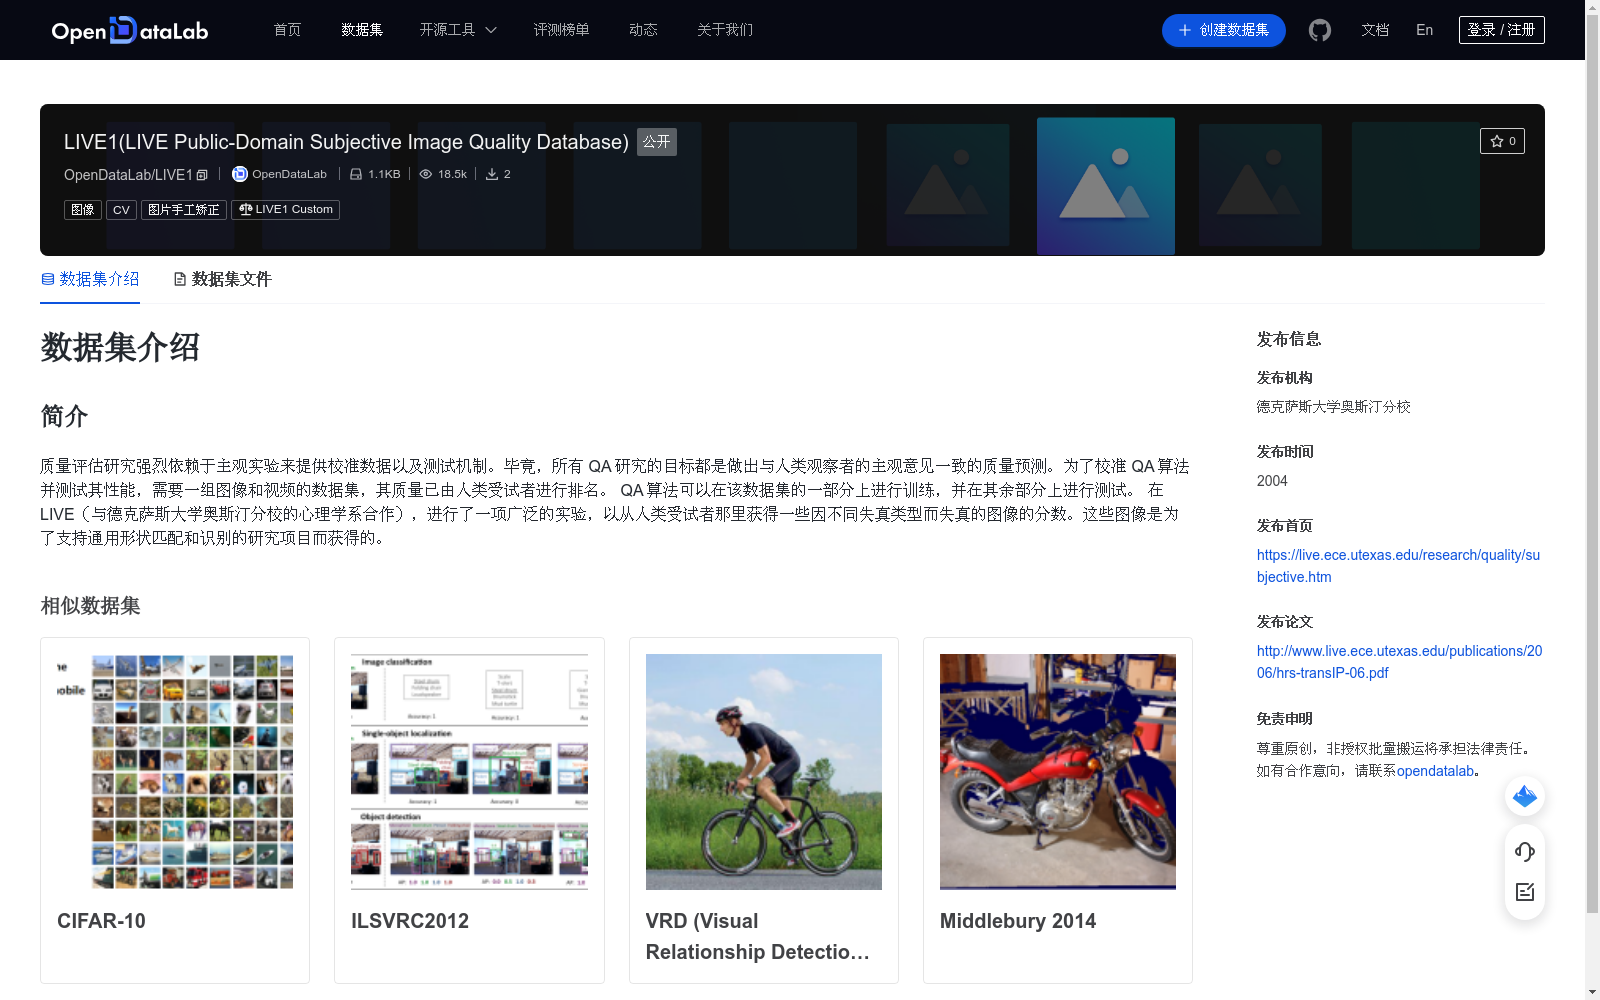Screen dimensions: 1600x1000
Task: Click the Middlebury 2014 card title
Action: (x=1018, y=921)
